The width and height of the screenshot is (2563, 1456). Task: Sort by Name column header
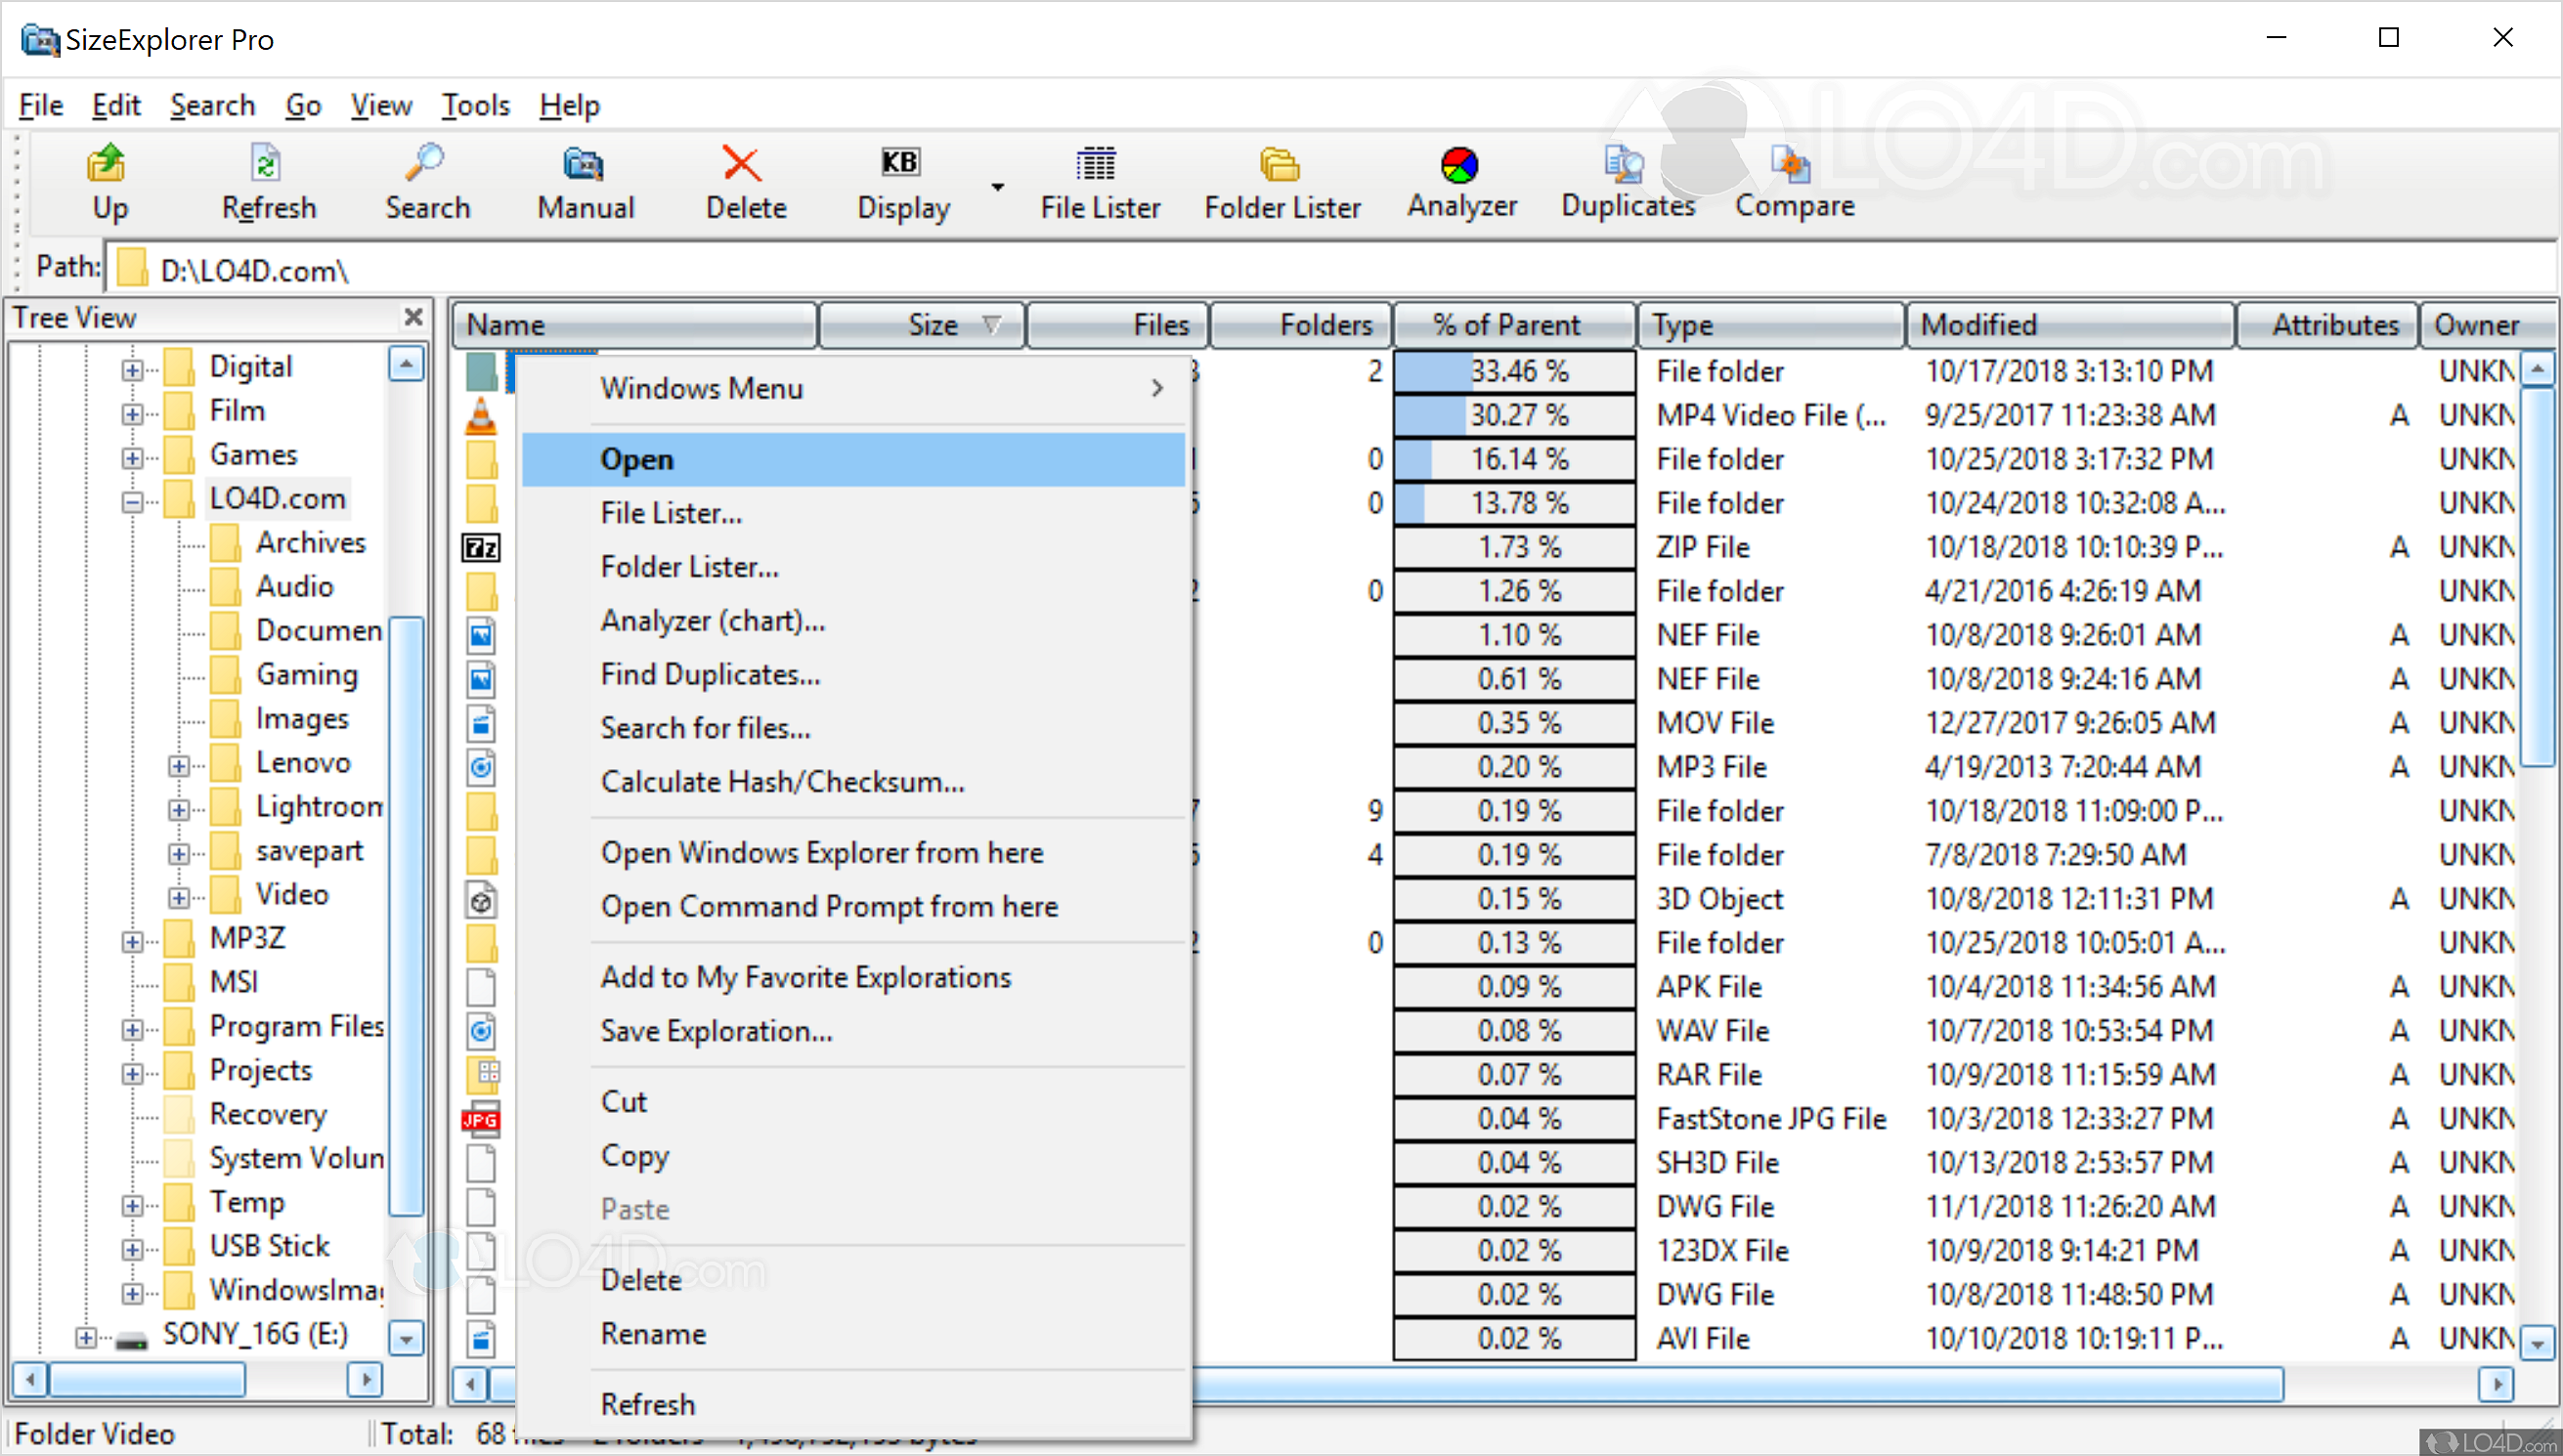pyautogui.click(x=635, y=325)
